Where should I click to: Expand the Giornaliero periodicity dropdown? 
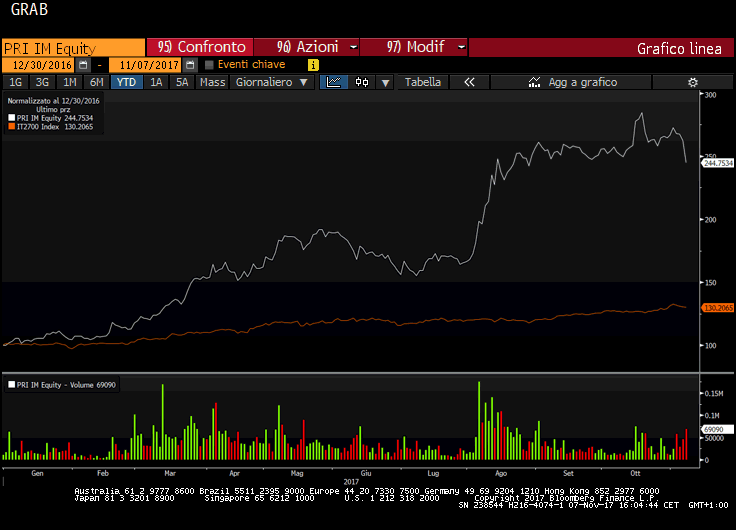tap(271, 82)
